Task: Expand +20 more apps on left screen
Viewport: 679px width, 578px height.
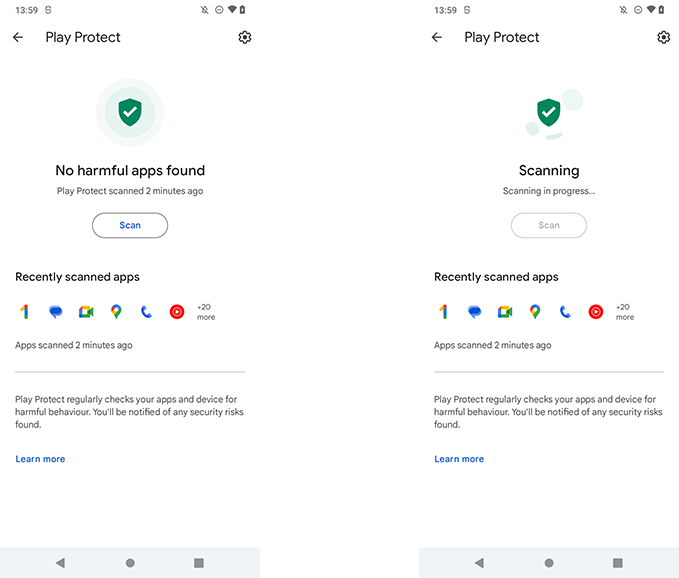Action: pyautogui.click(x=206, y=312)
